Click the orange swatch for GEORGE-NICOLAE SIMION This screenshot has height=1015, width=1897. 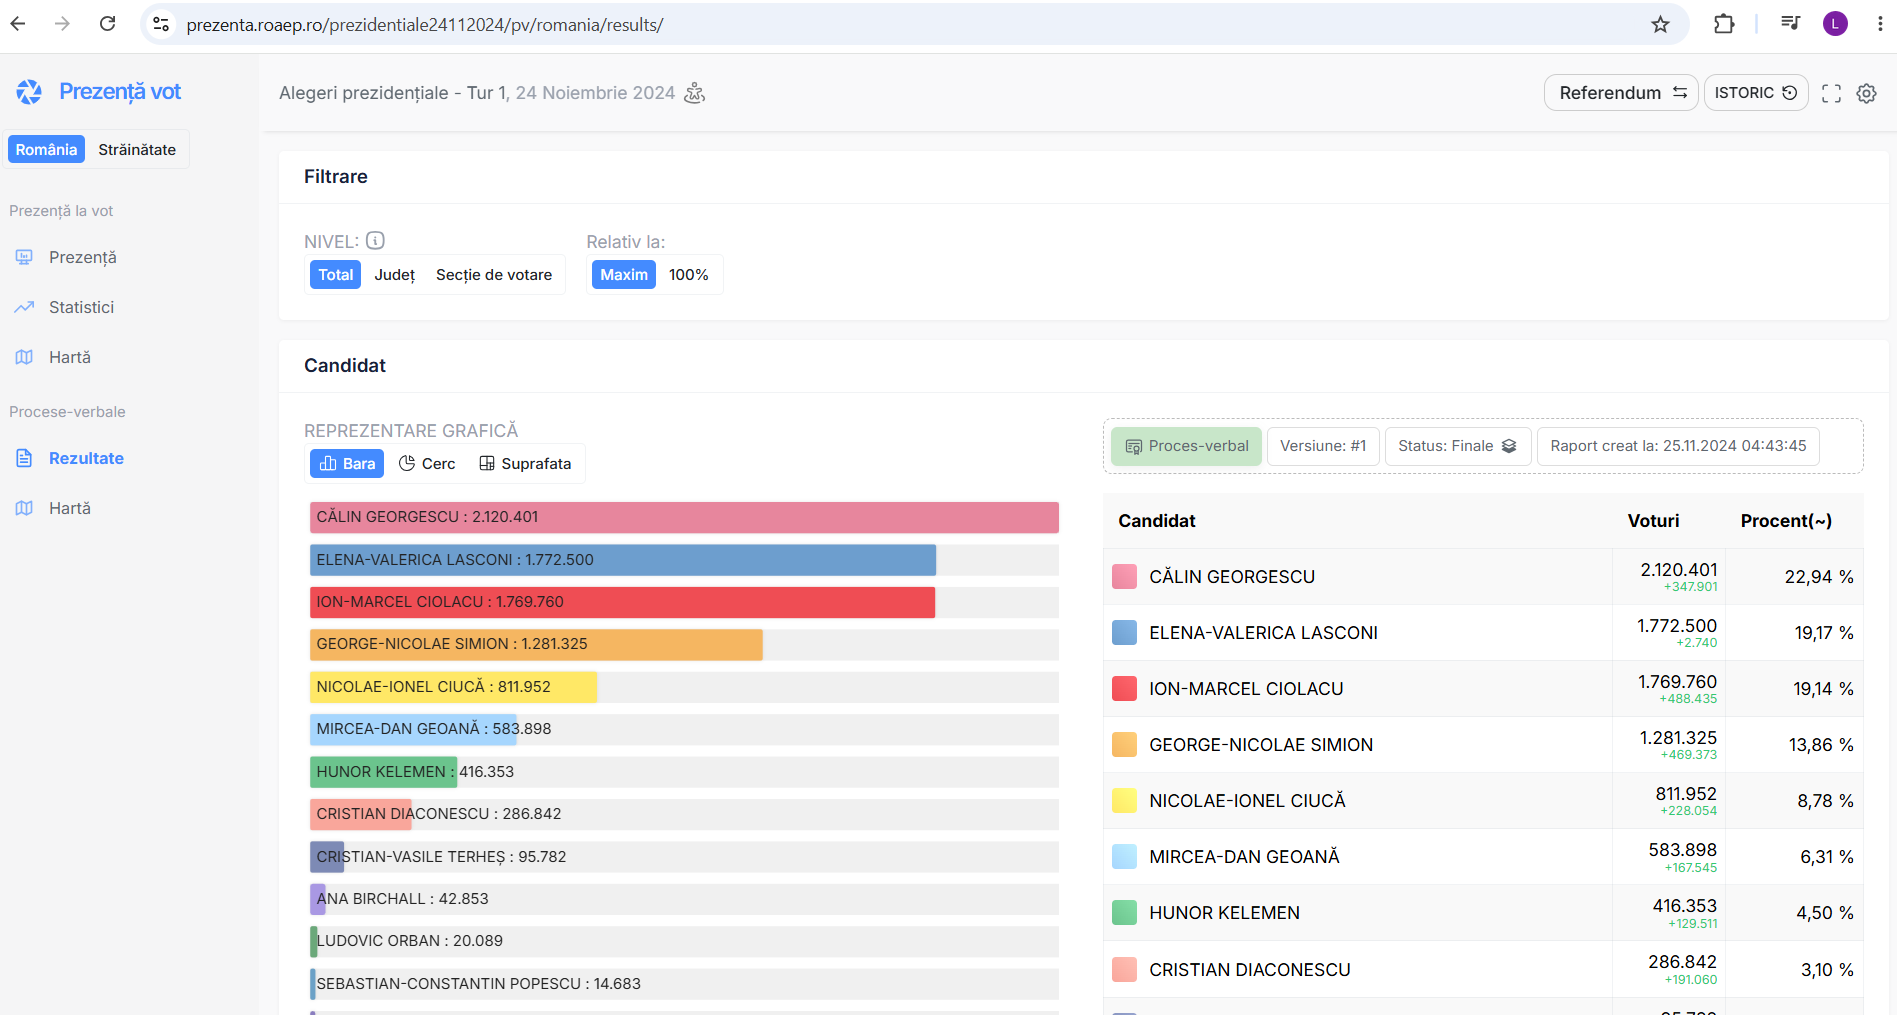[1124, 745]
